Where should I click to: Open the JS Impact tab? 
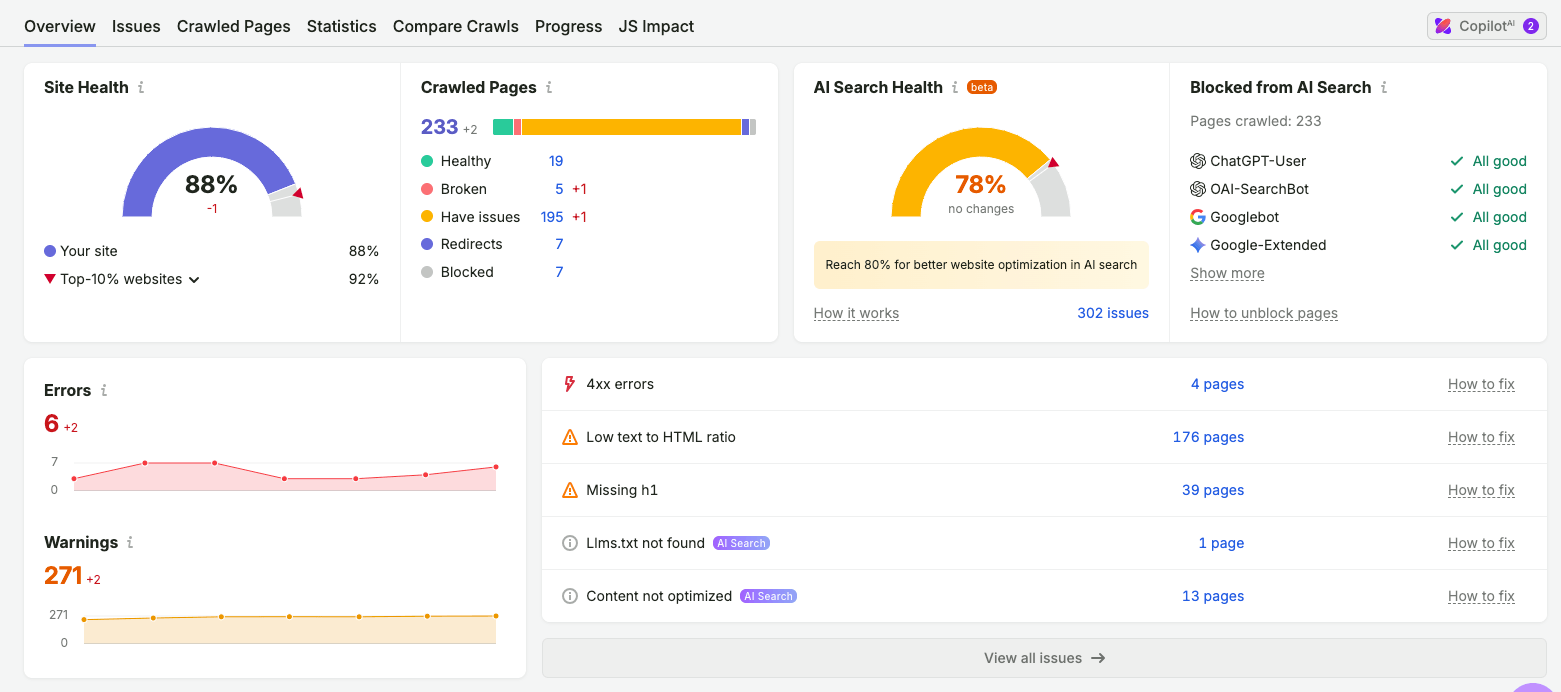point(656,26)
